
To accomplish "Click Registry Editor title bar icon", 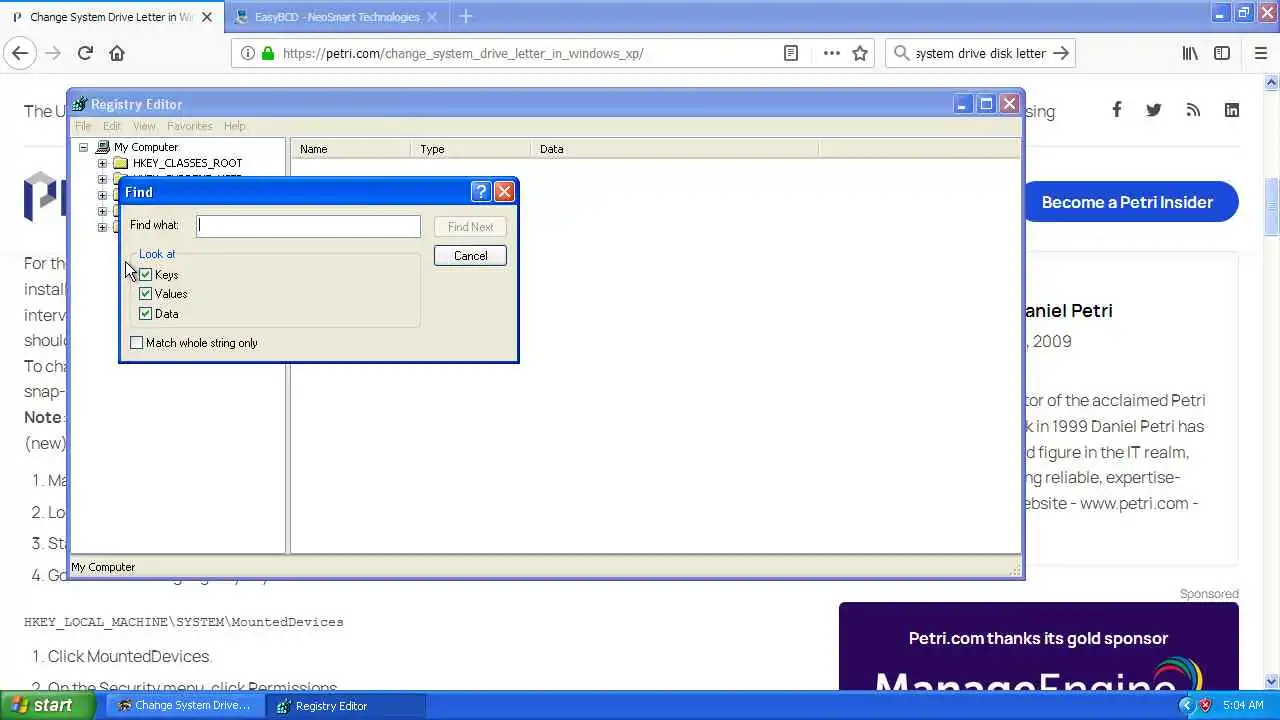I will pyautogui.click(x=80, y=104).
